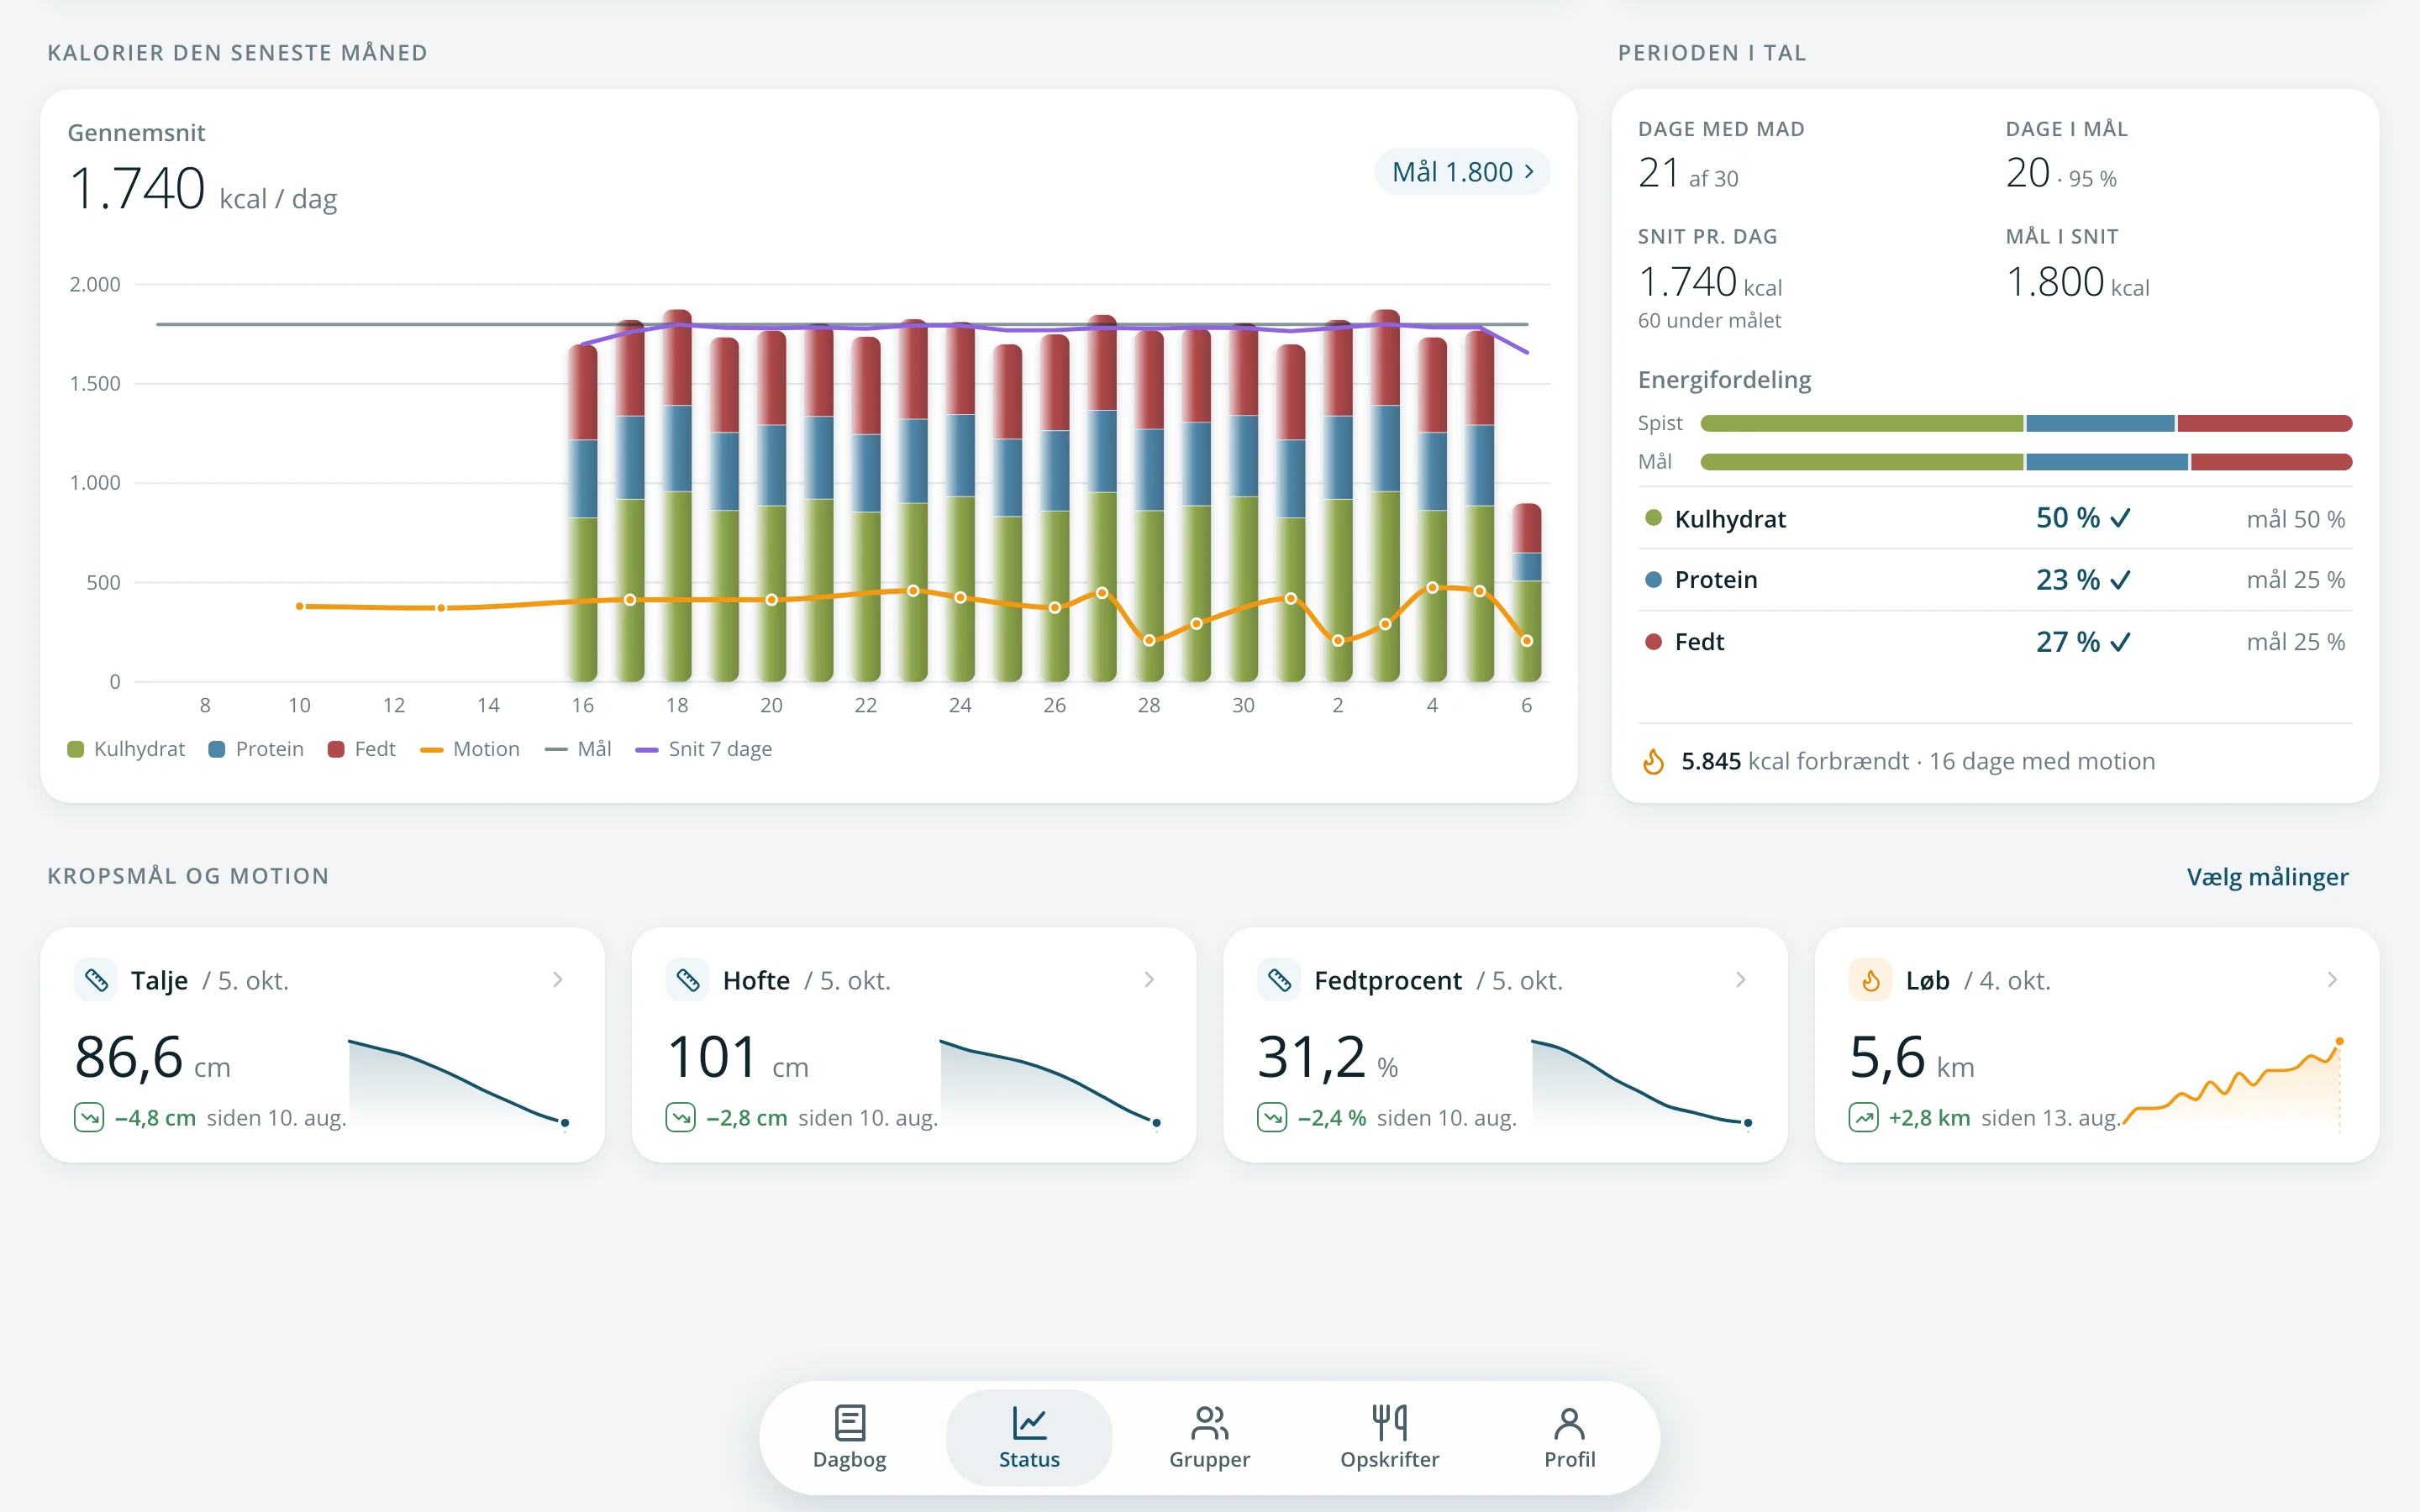Toggle Snit 7 dage line in legend
This screenshot has width=2420, height=1512.
coord(704,749)
